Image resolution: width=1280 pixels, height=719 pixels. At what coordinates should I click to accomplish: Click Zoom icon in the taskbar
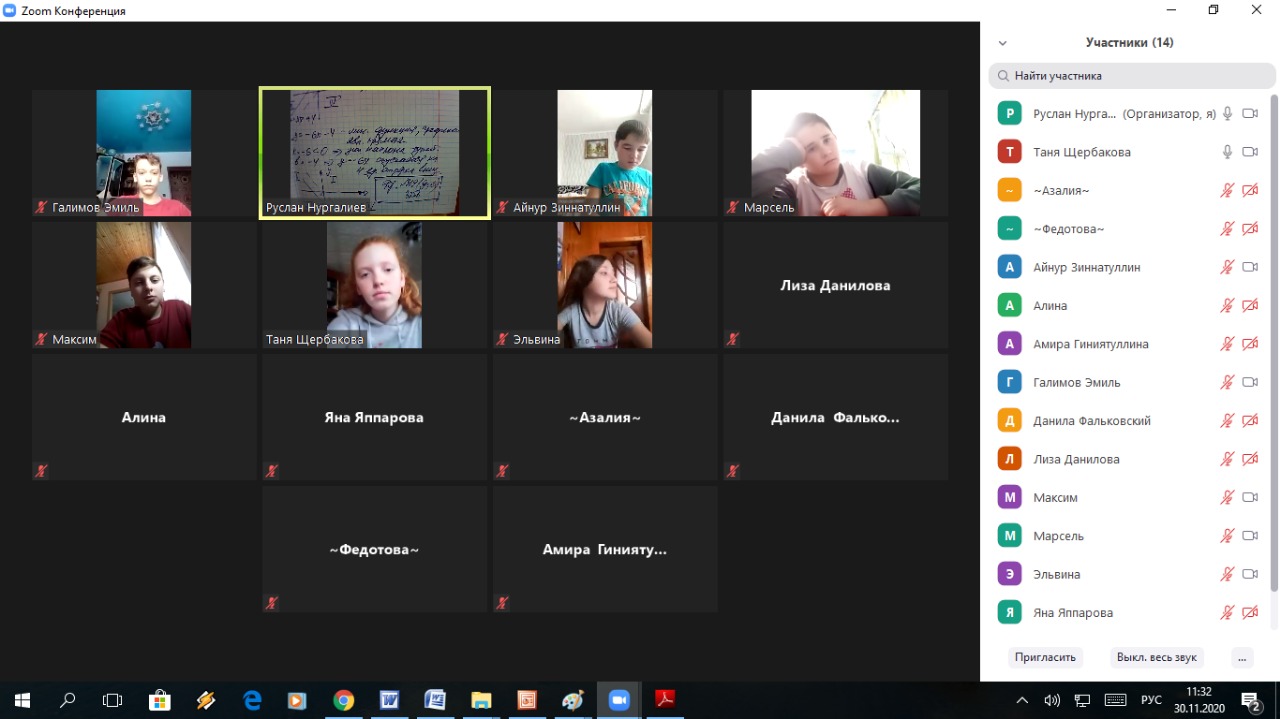coord(619,700)
